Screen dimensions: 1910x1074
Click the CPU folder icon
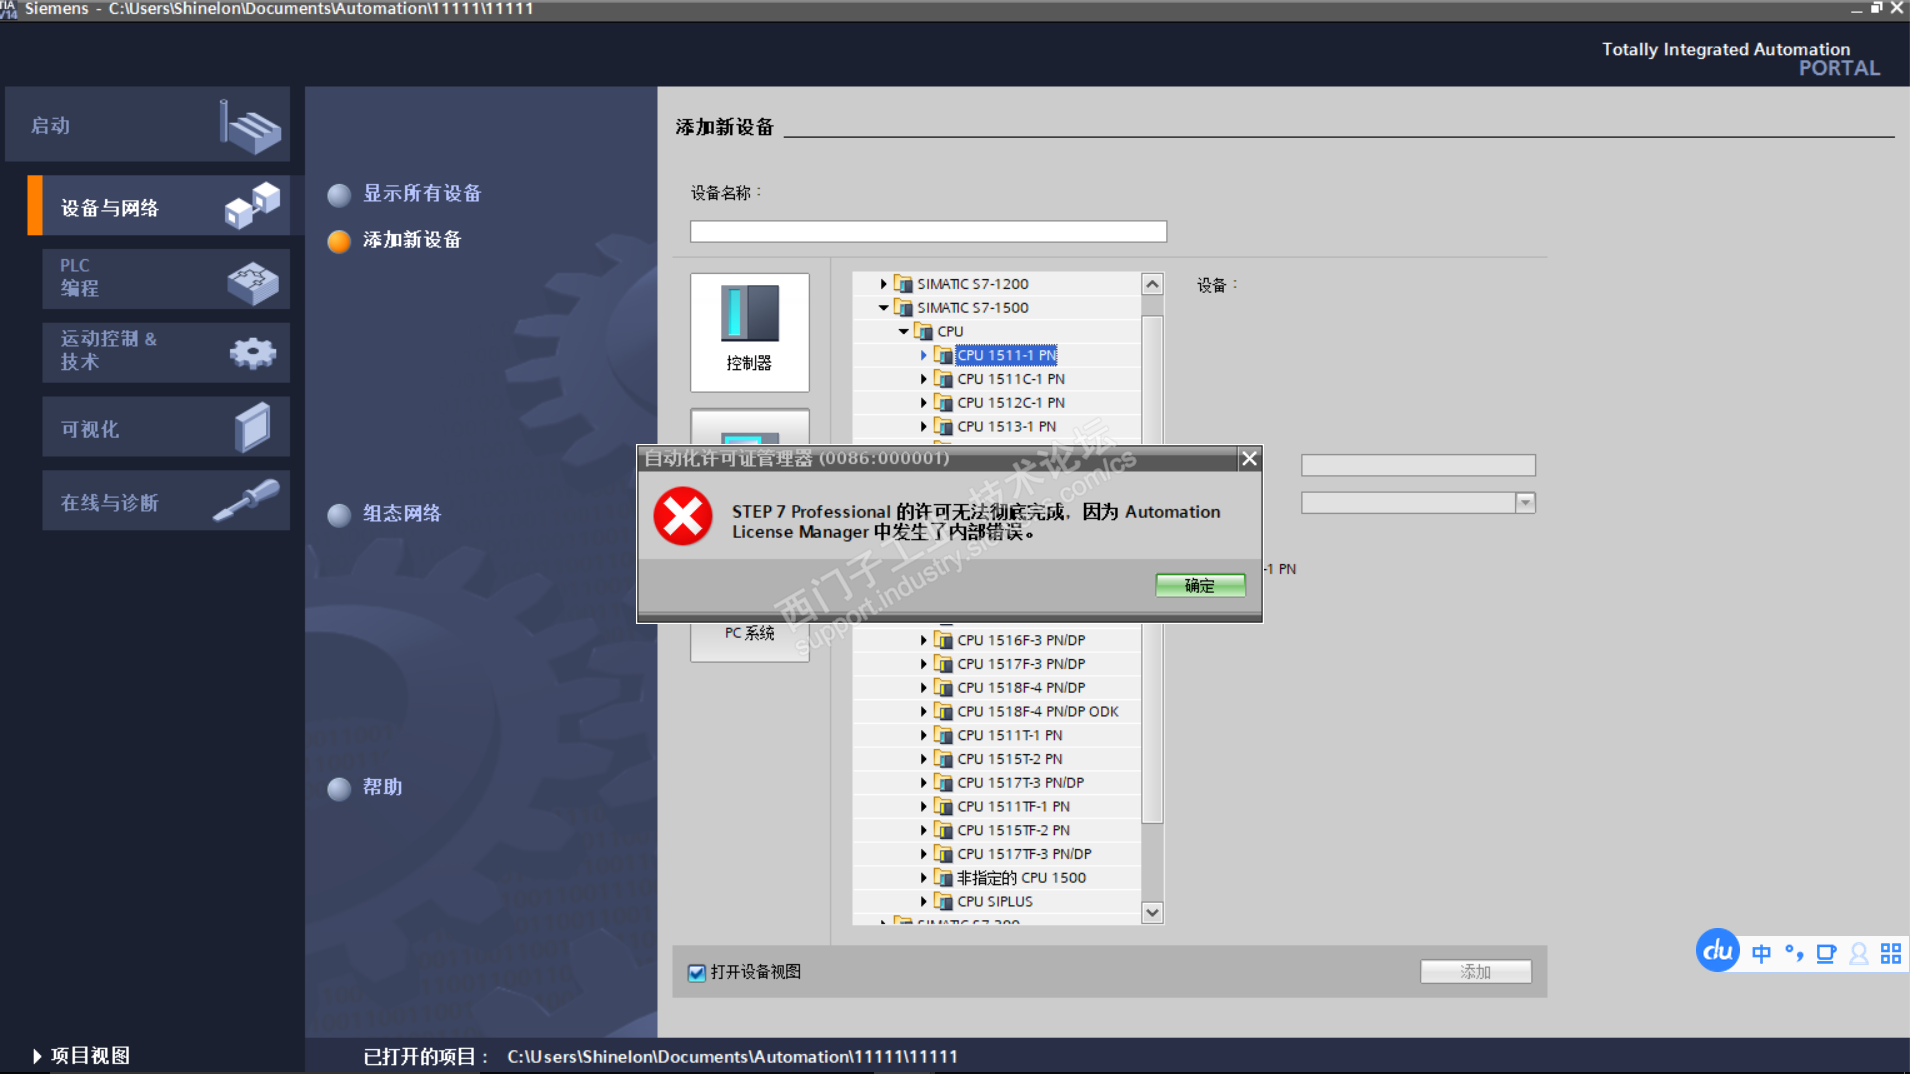[923, 331]
